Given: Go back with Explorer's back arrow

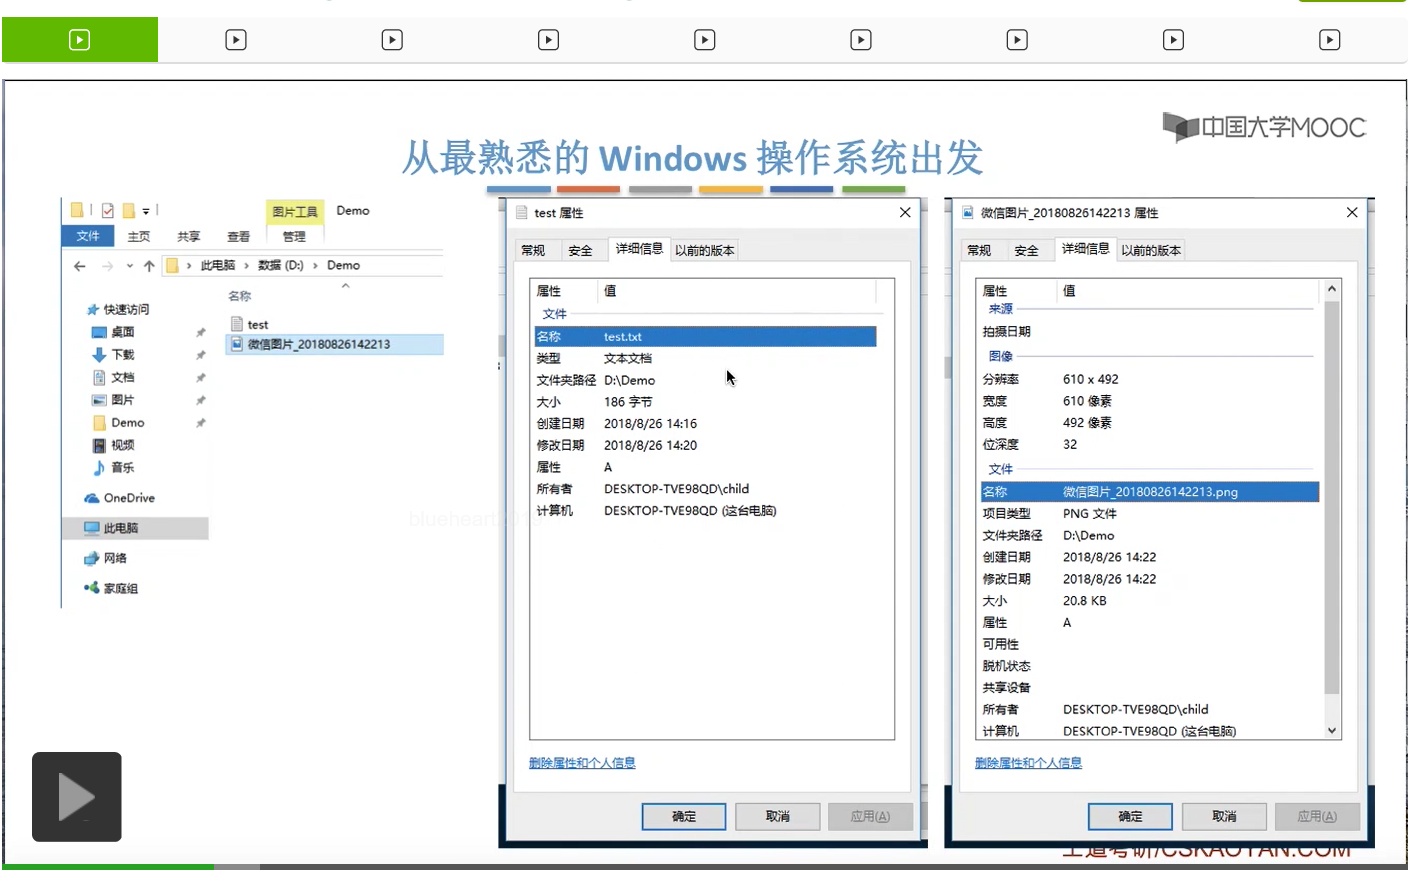Looking at the screenshot, I should point(80,266).
